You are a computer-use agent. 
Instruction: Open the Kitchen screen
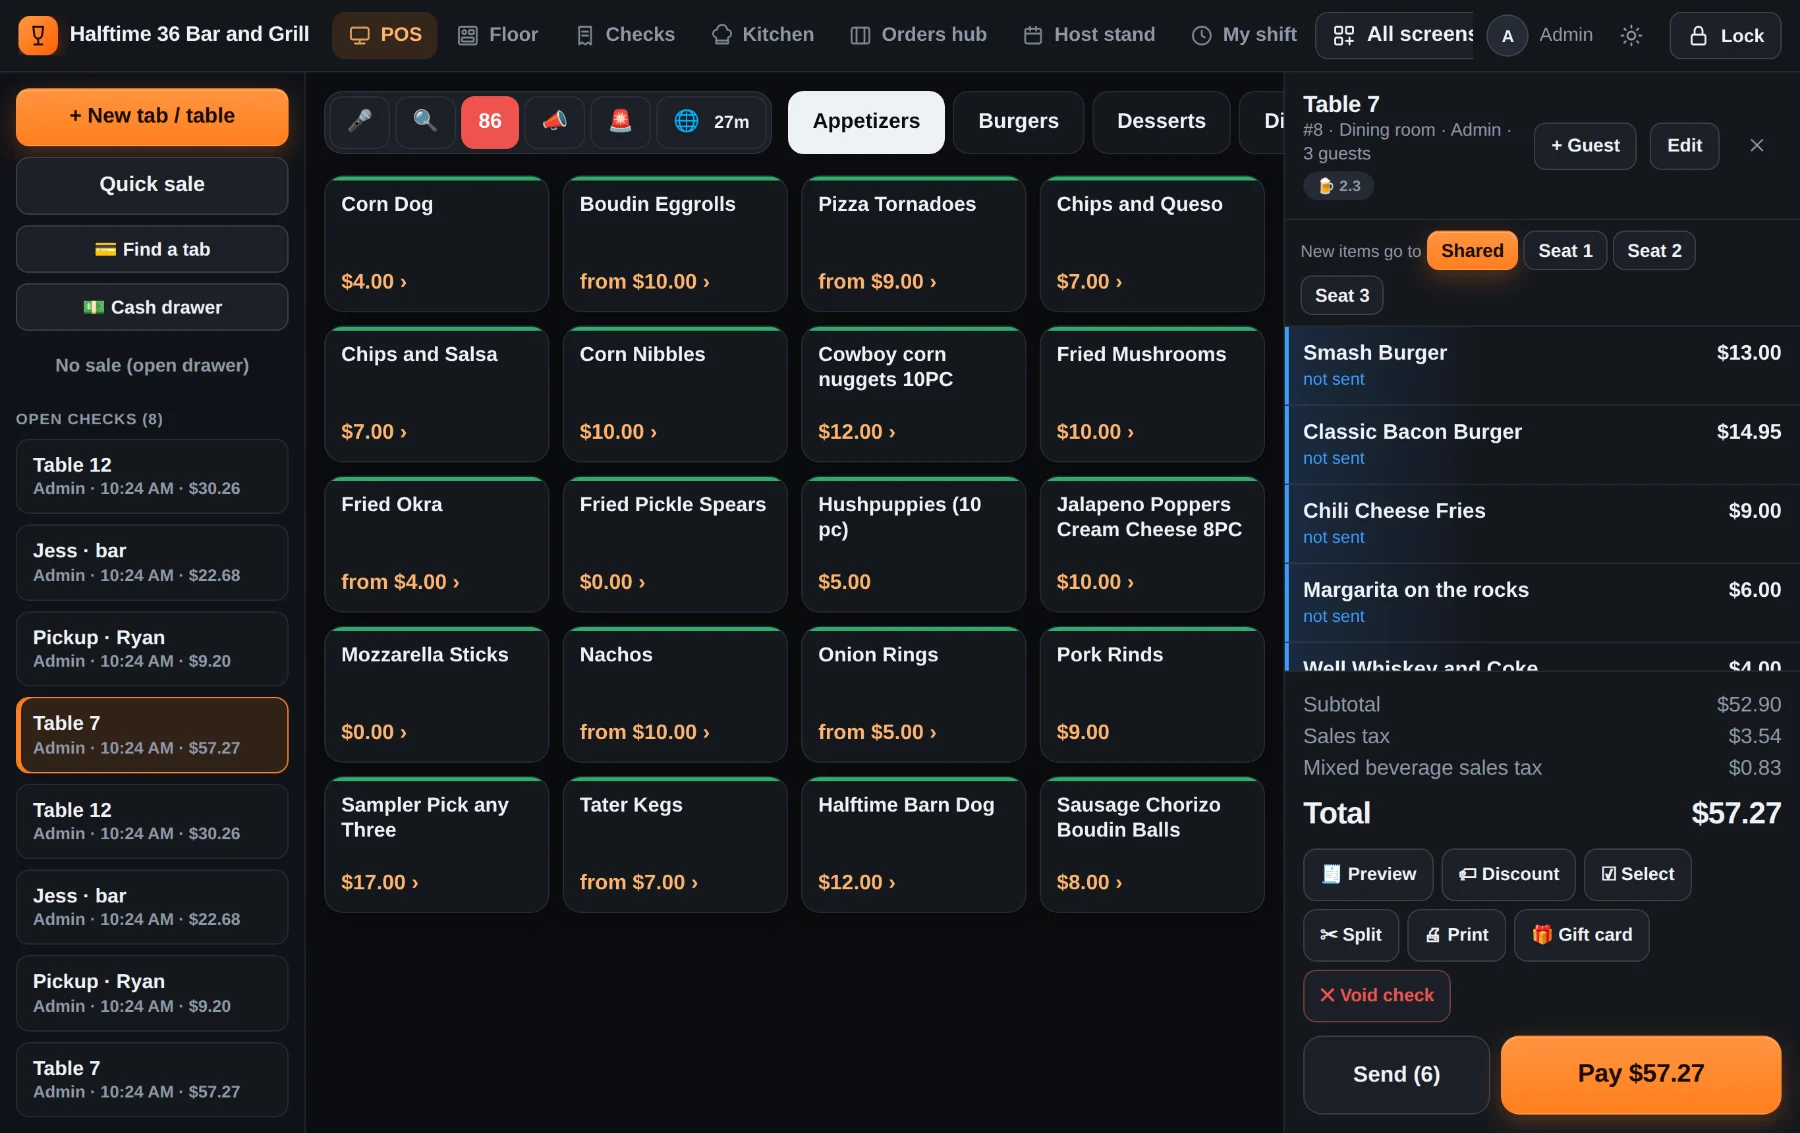point(763,35)
